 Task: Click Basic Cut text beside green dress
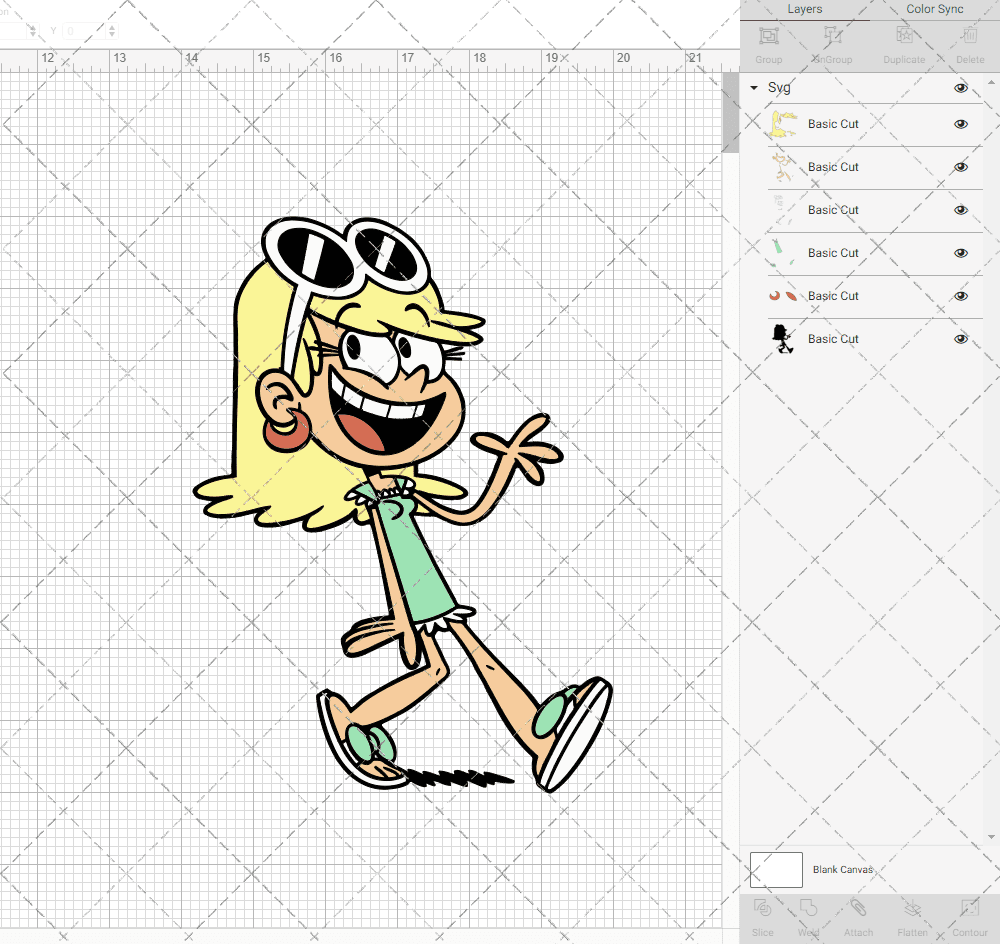833,253
